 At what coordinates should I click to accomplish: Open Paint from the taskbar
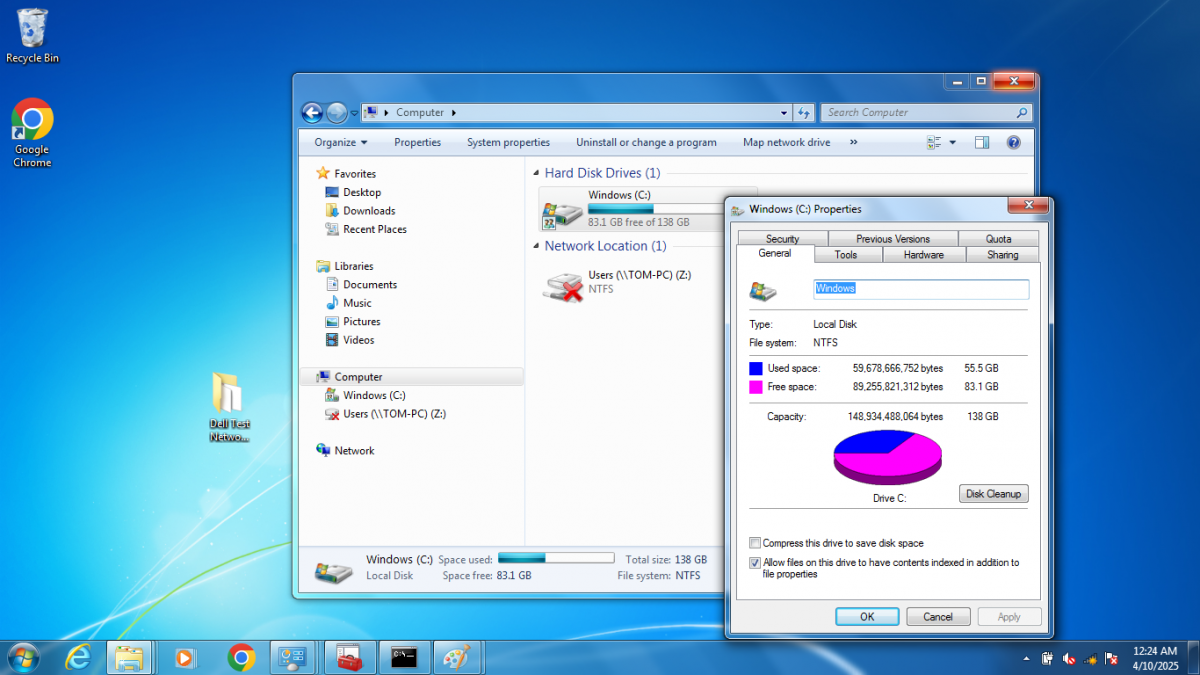coord(457,657)
